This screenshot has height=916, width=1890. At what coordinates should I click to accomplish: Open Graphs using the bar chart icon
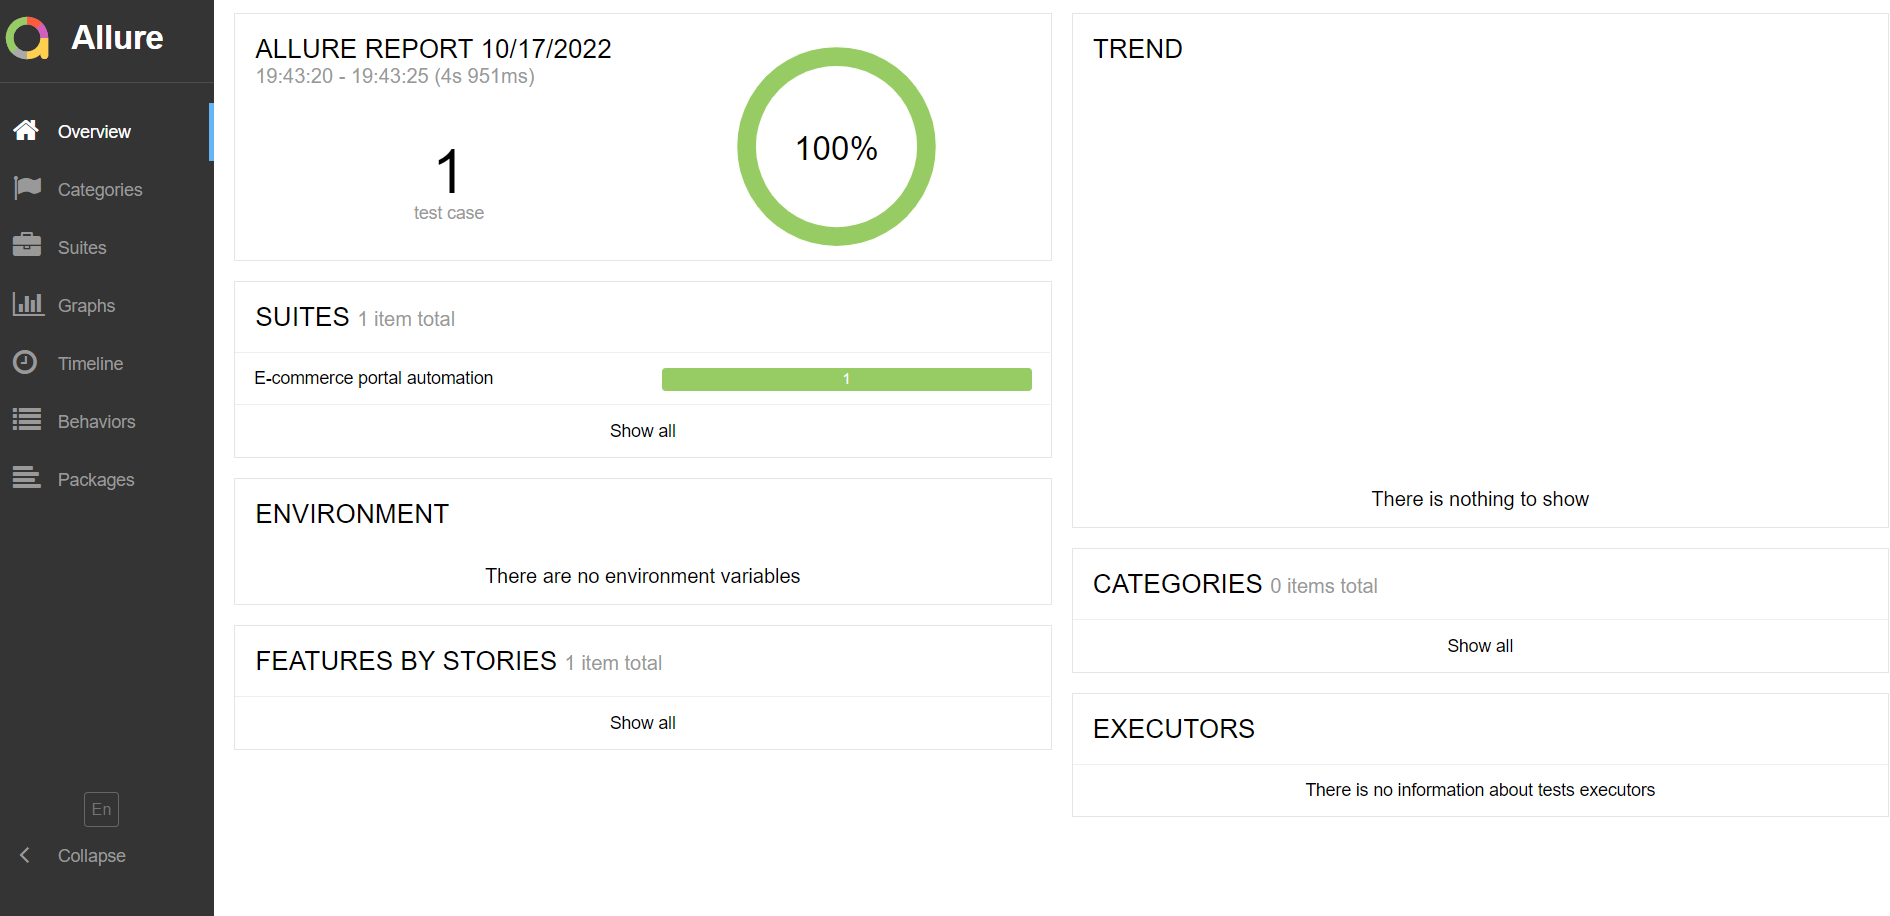coord(26,304)
